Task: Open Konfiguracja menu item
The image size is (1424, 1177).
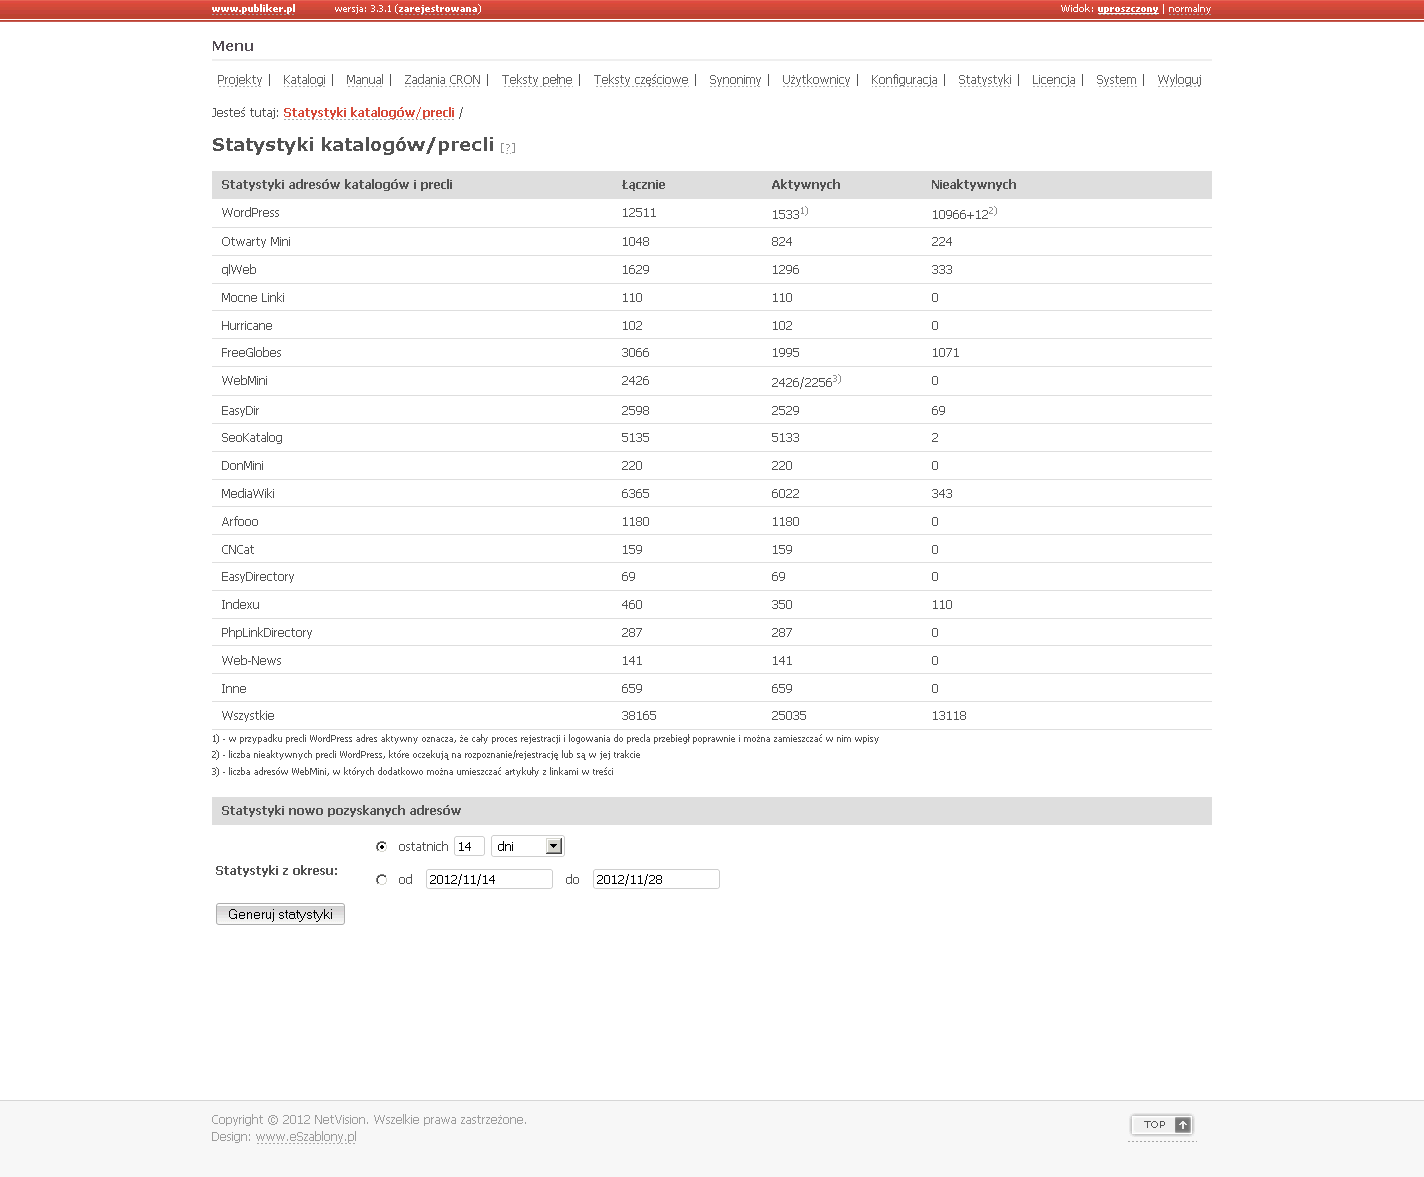Action: tap(904, 80)
